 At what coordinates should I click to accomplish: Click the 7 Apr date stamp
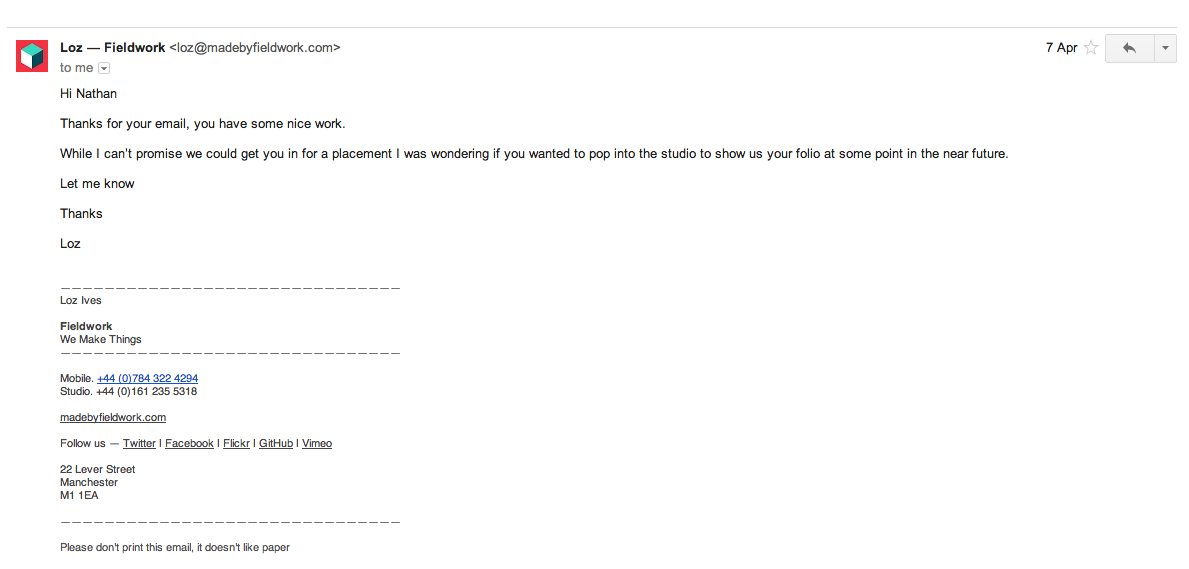[1061, 48]
